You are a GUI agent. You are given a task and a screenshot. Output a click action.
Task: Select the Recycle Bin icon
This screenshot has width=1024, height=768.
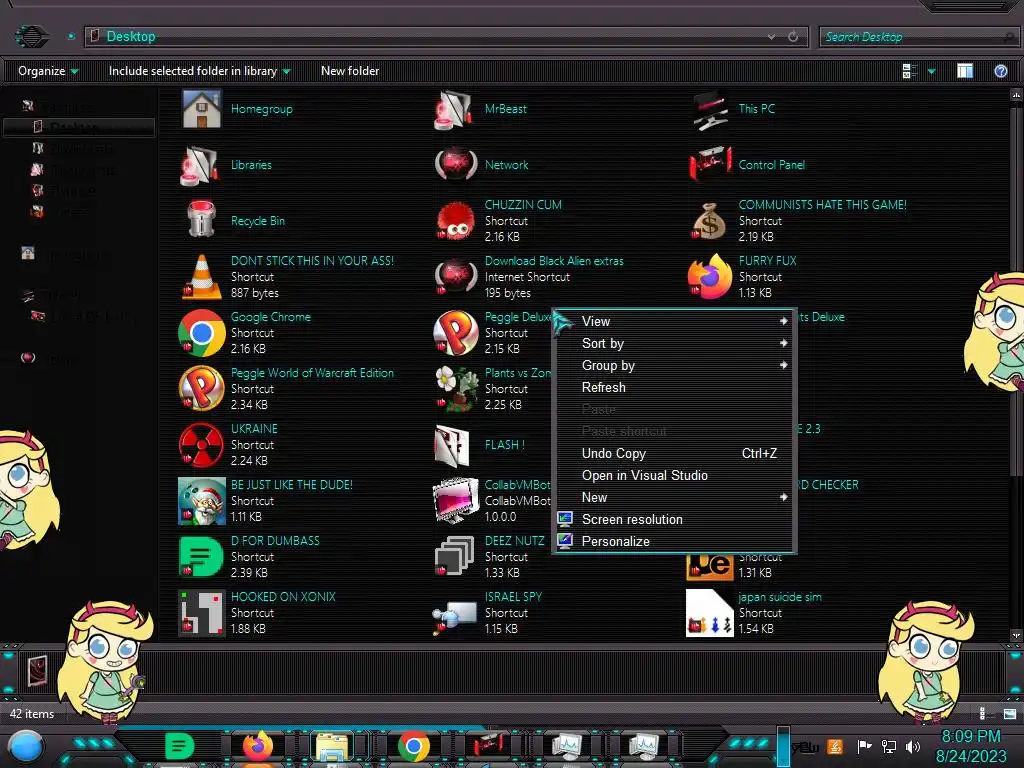(202, 221)
